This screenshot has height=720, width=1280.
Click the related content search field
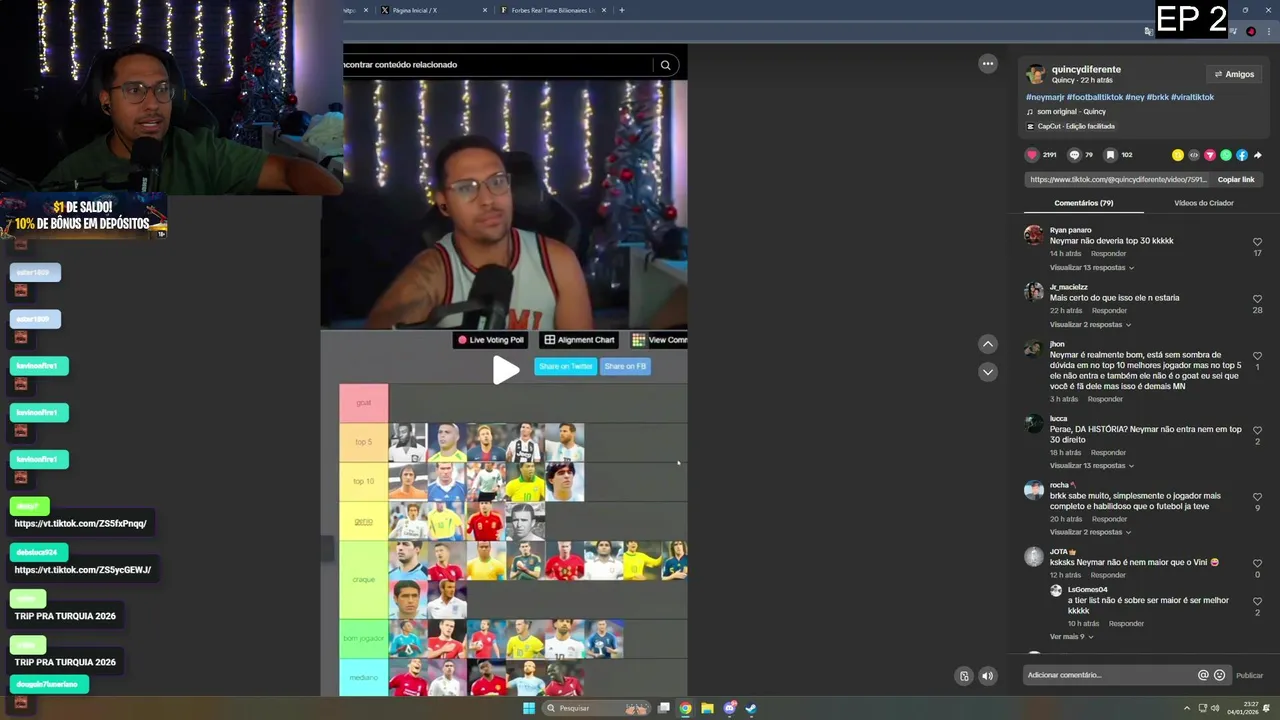click(497, 65)
